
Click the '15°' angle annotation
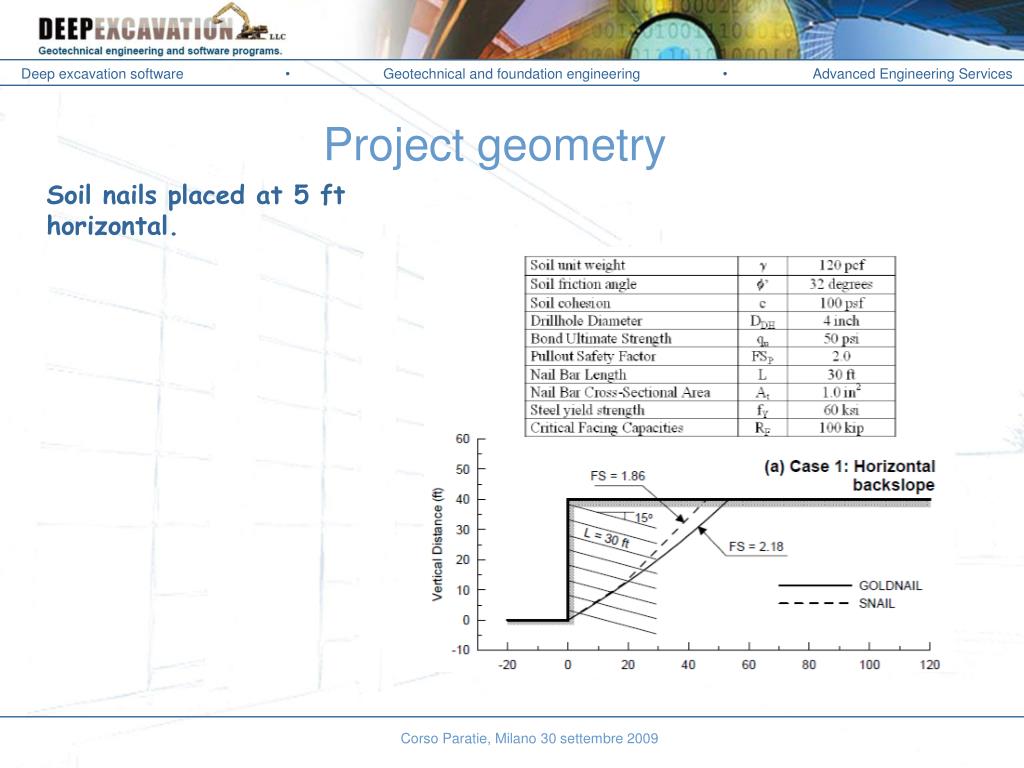(x=643, y=518)
